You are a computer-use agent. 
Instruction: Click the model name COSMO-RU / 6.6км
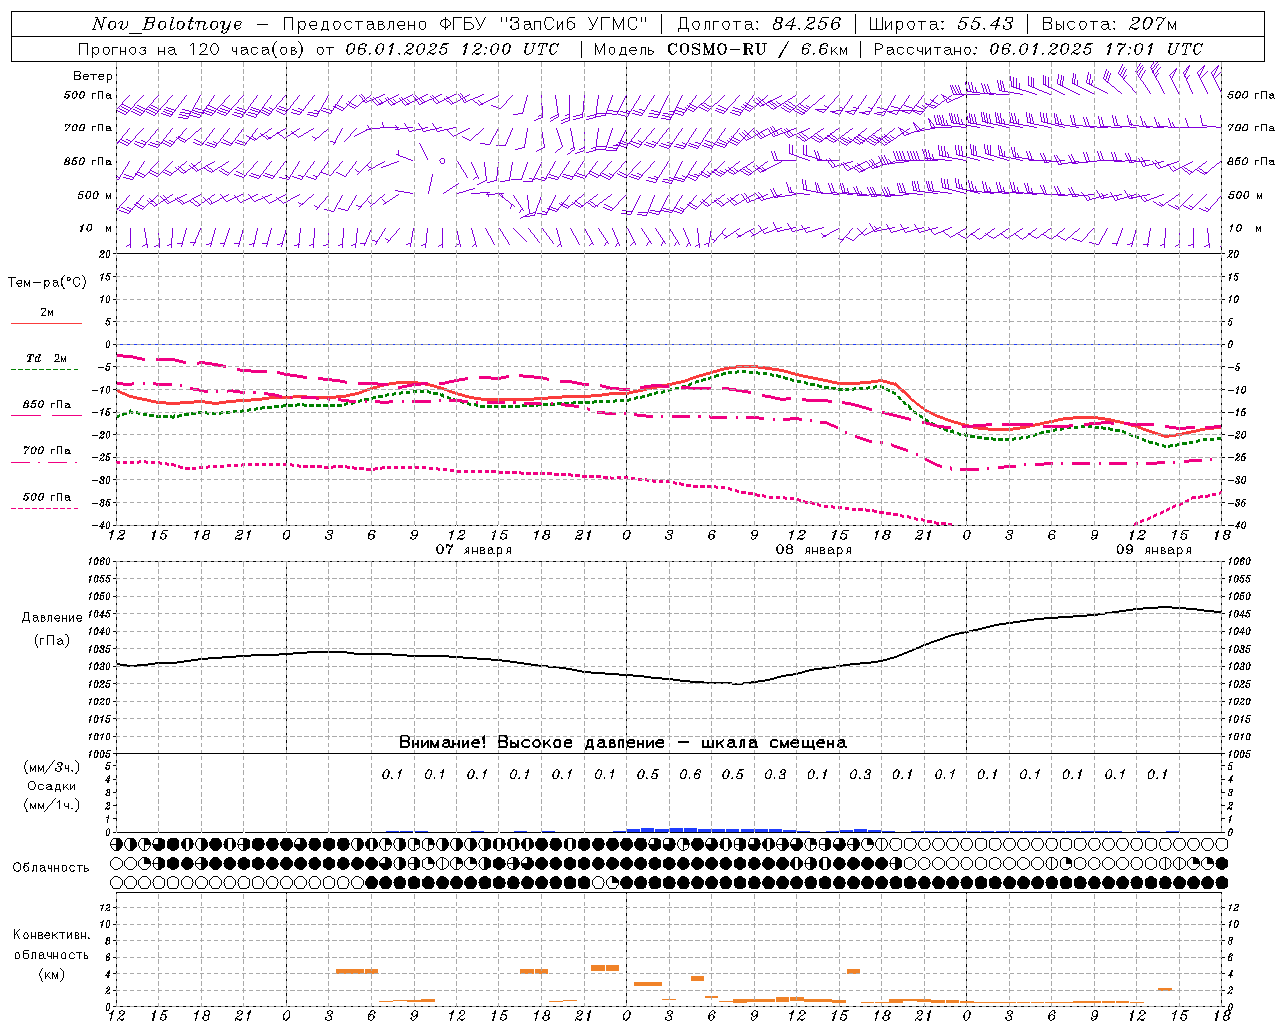click(757, 49)
